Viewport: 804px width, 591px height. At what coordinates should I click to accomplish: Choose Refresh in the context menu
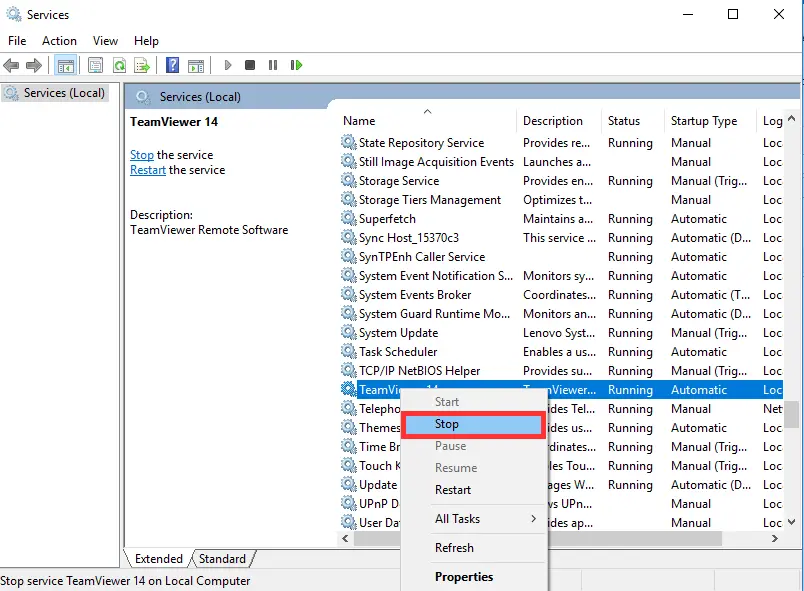(473, 548)
